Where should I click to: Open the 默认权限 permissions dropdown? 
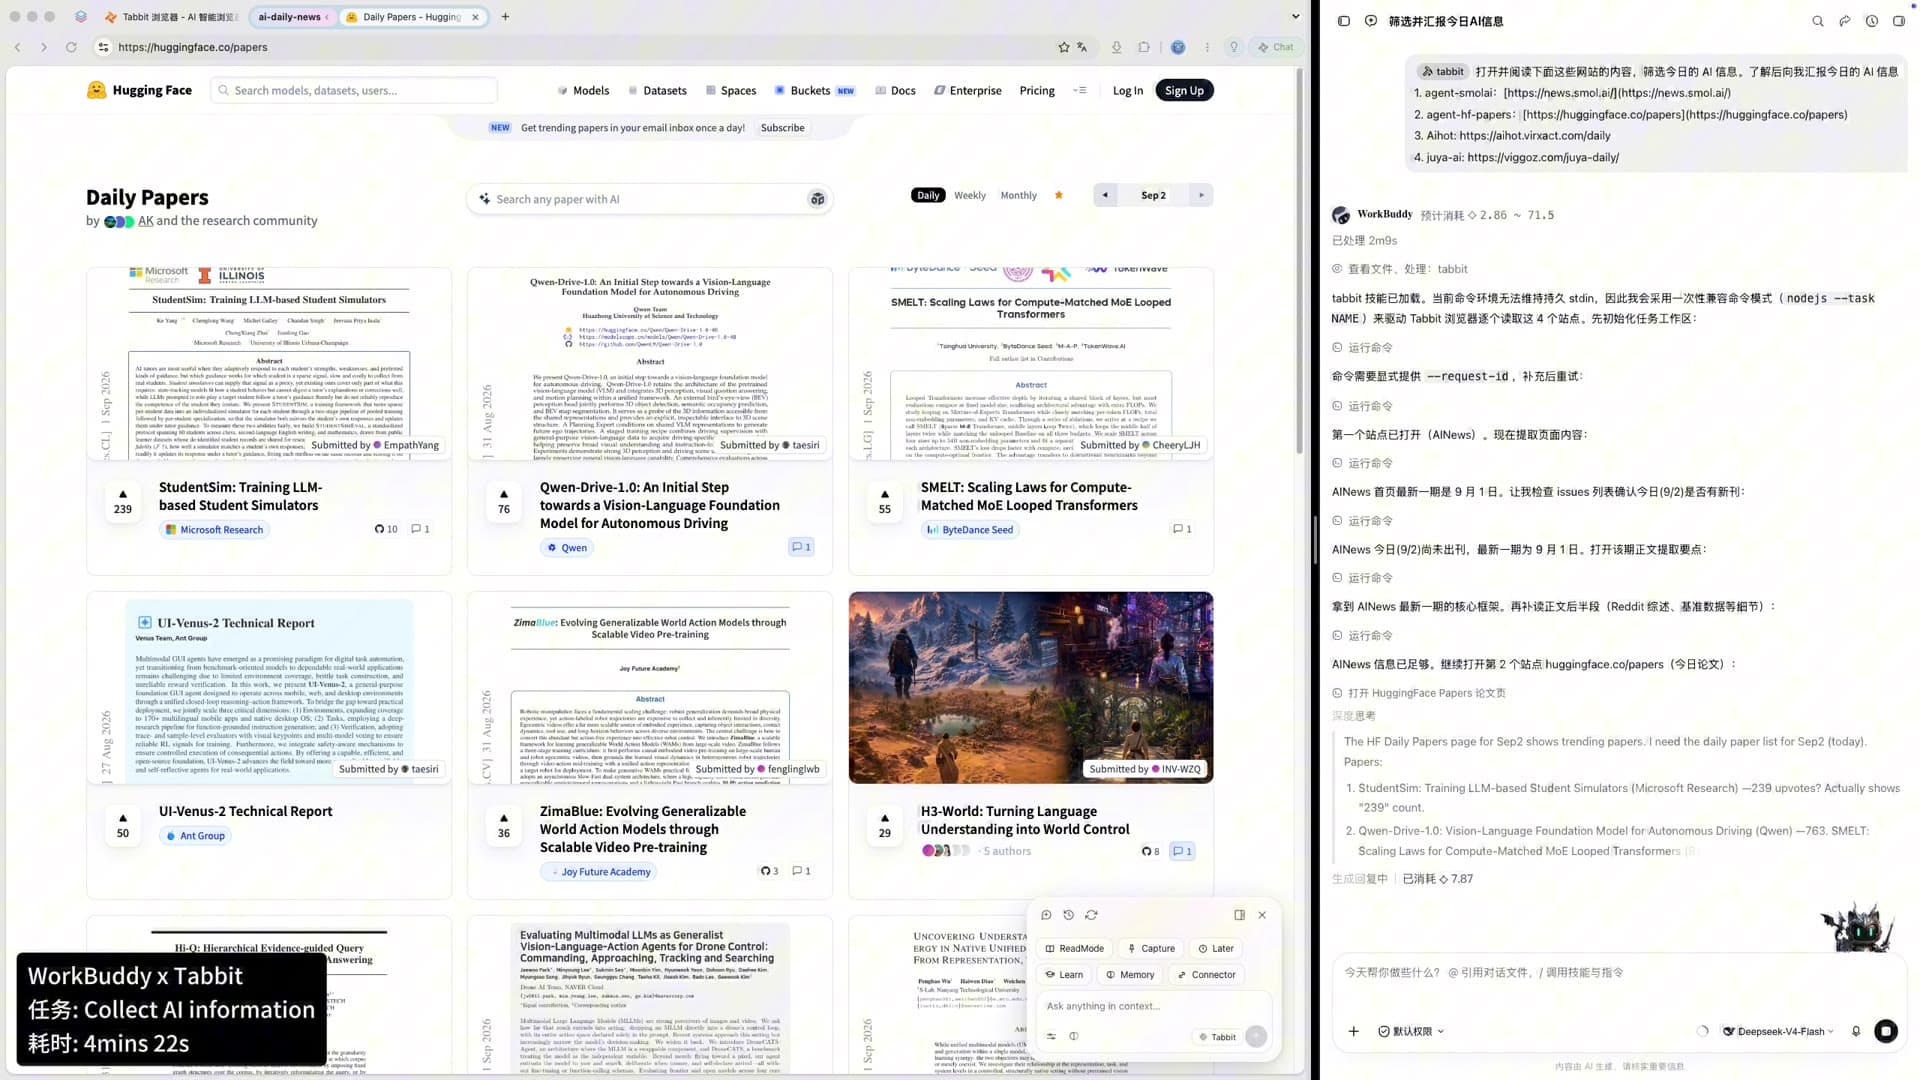pos(1411,1031)
